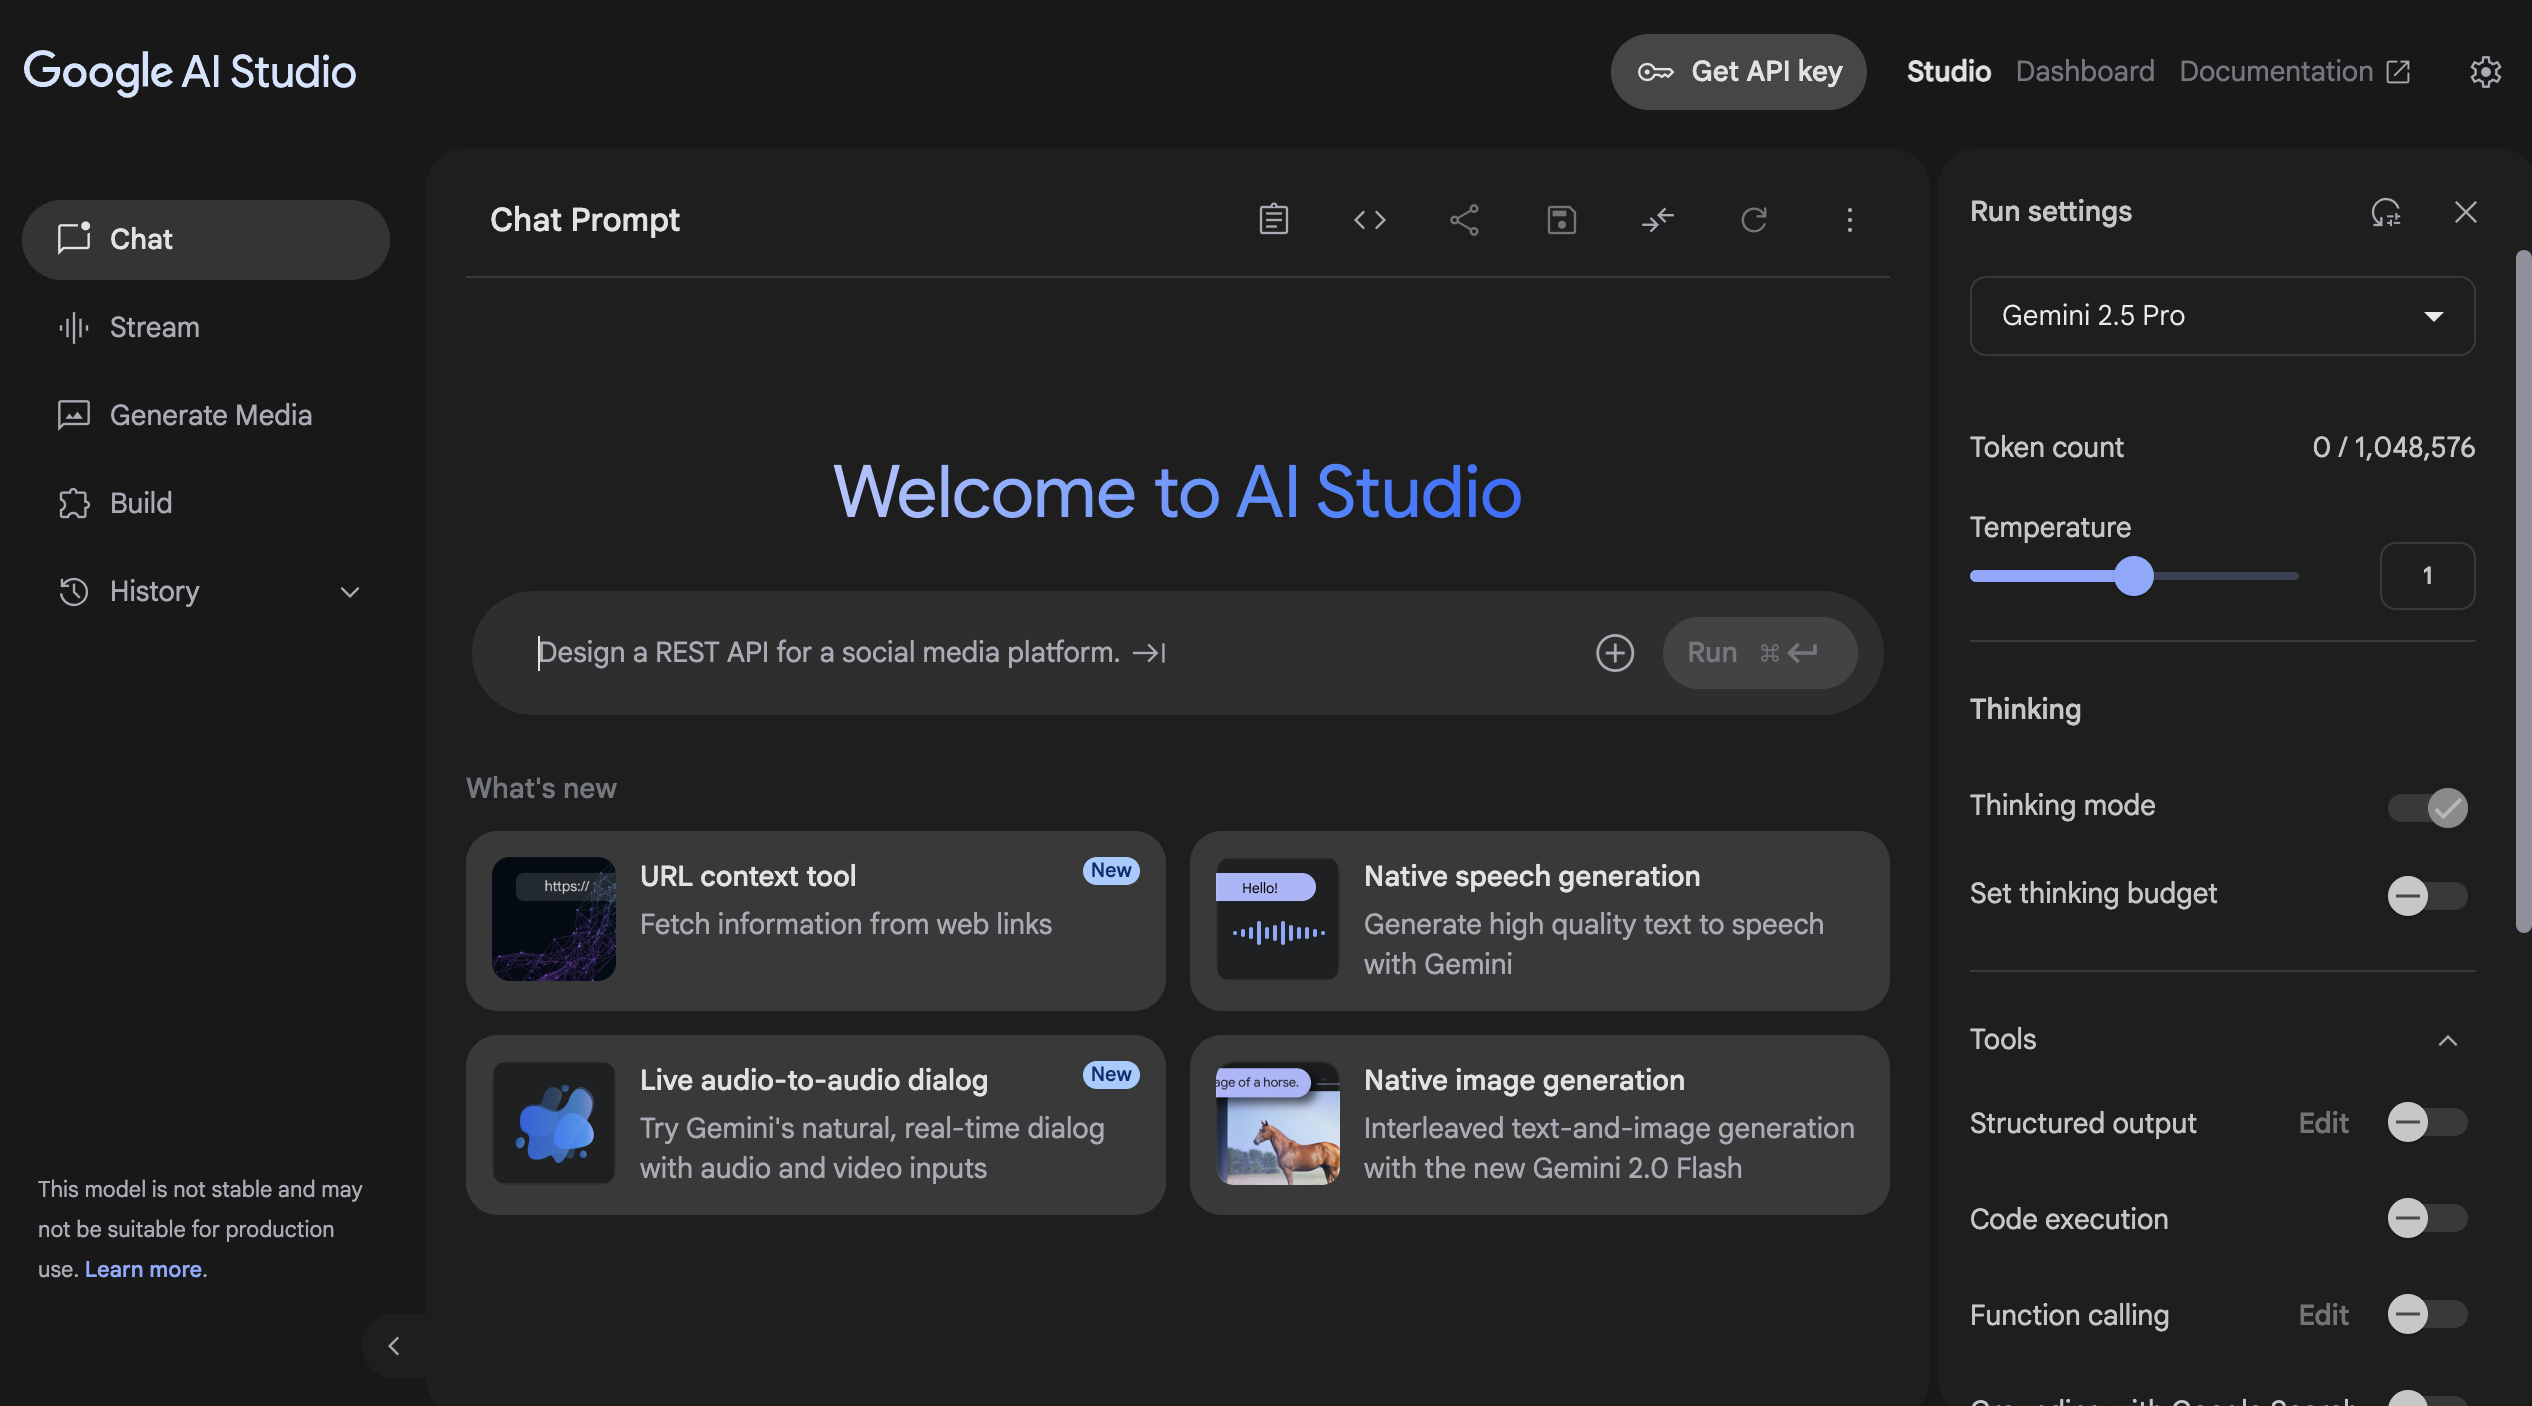
Task: Collapse the Tools section chevron
Action: (x=2447, y=1040)
